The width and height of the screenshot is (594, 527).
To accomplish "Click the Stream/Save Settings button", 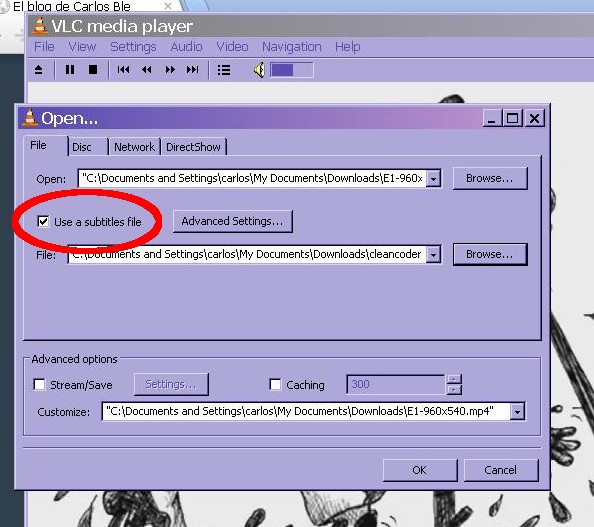I will tap(171, 384).
